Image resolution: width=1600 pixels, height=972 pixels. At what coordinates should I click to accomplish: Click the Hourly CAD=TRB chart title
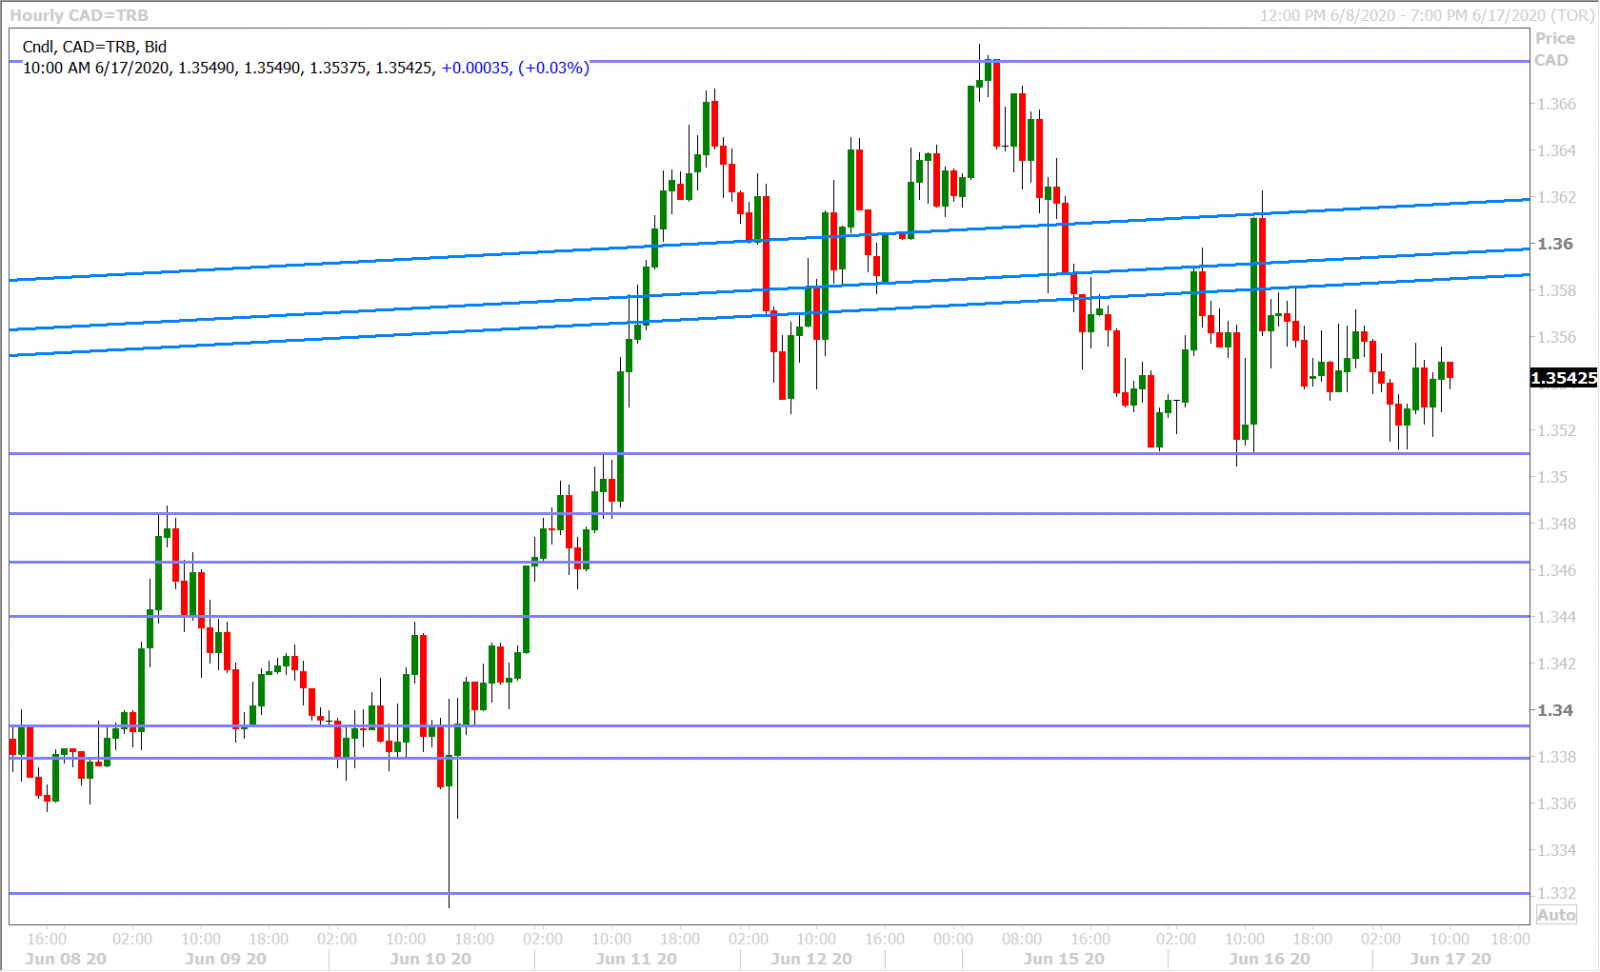click(x=79, y=15)
